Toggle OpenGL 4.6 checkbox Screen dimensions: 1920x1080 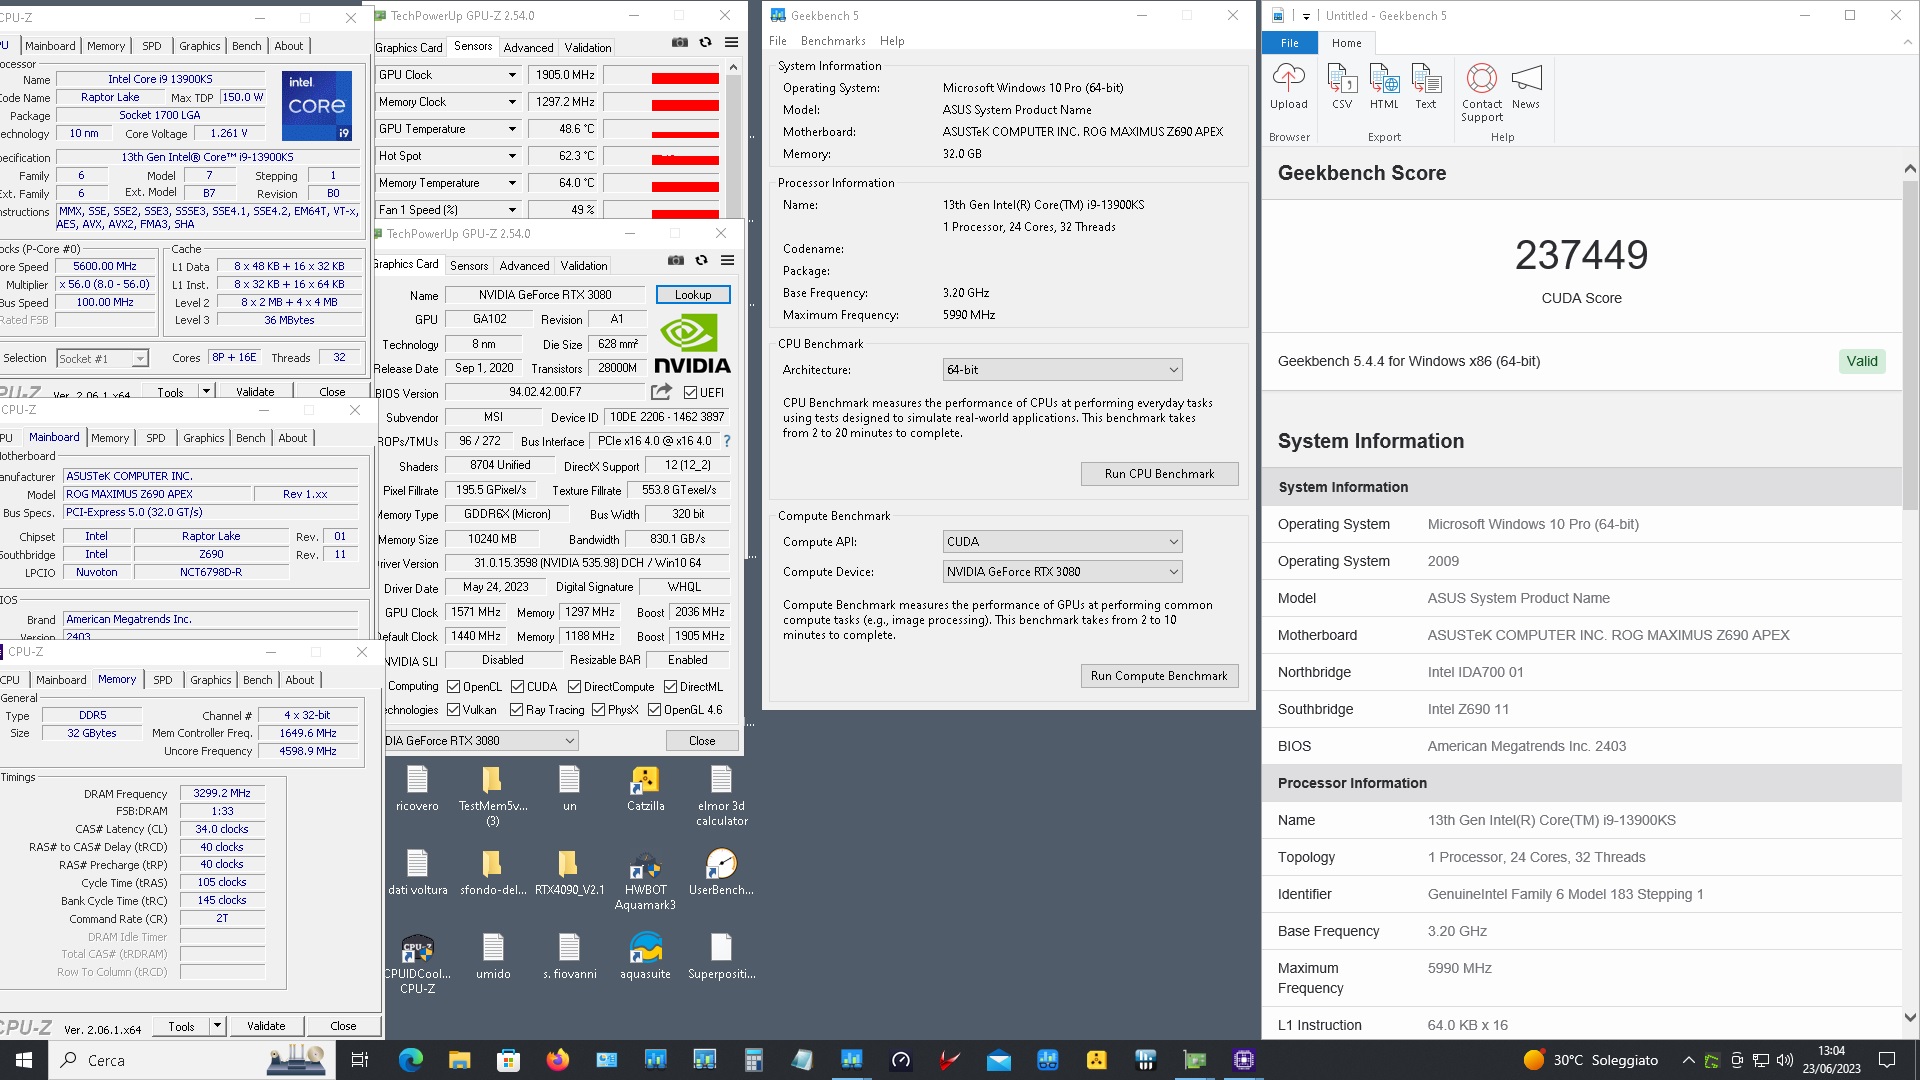tap(654, 710)
